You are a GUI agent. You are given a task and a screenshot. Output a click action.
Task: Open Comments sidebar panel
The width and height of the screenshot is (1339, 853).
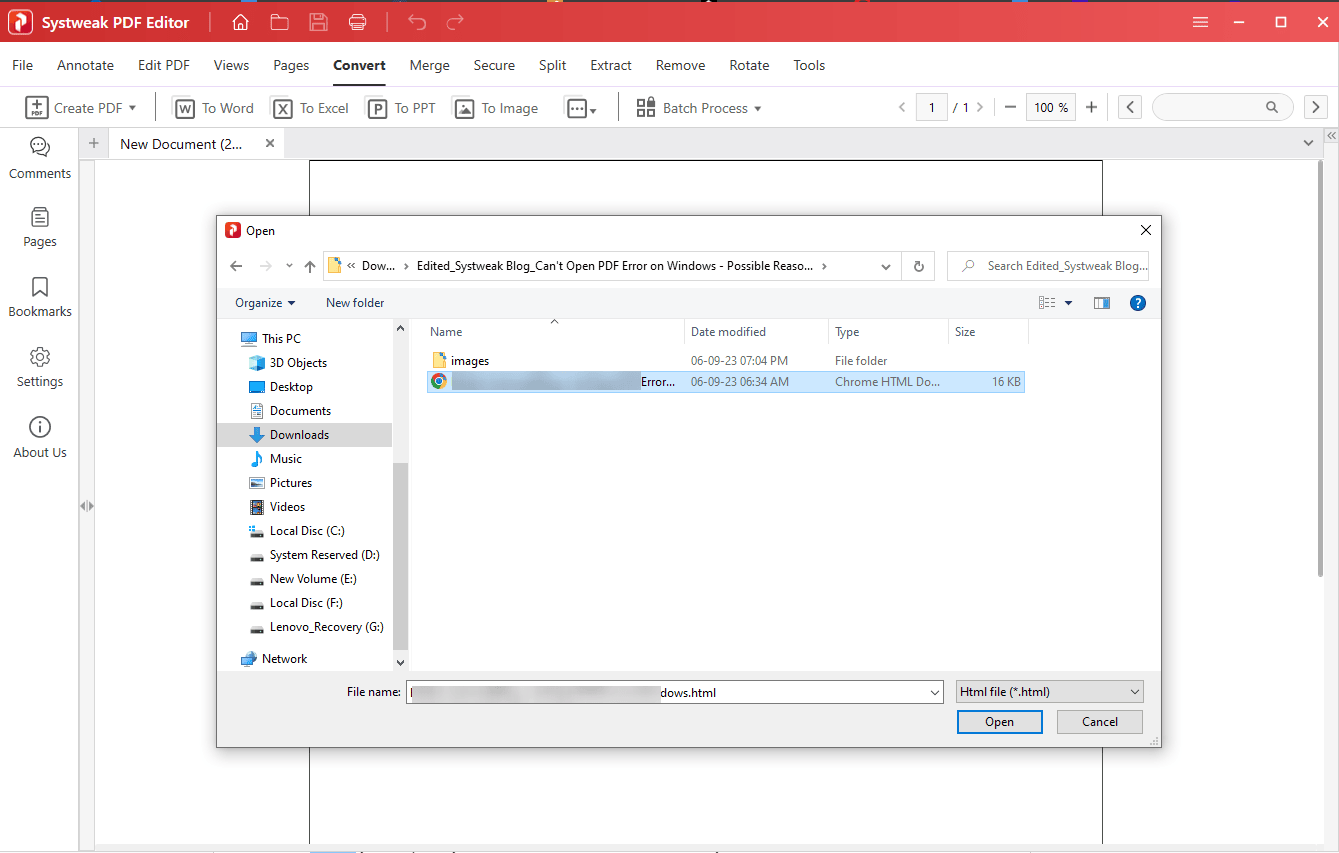point(40,158)
